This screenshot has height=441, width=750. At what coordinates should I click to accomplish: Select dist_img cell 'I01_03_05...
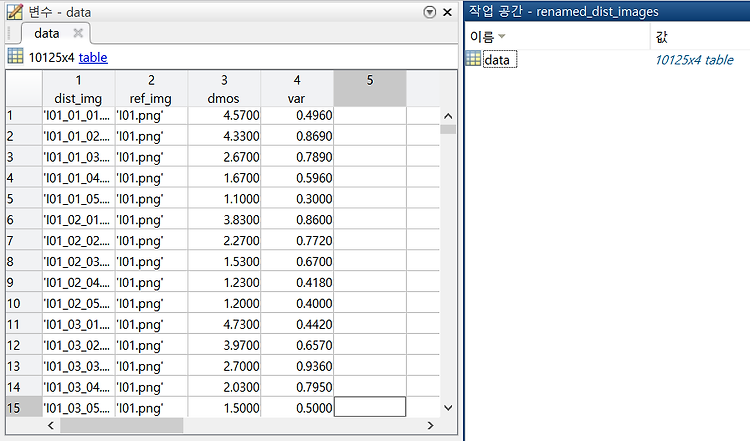[x=78, y=408]
